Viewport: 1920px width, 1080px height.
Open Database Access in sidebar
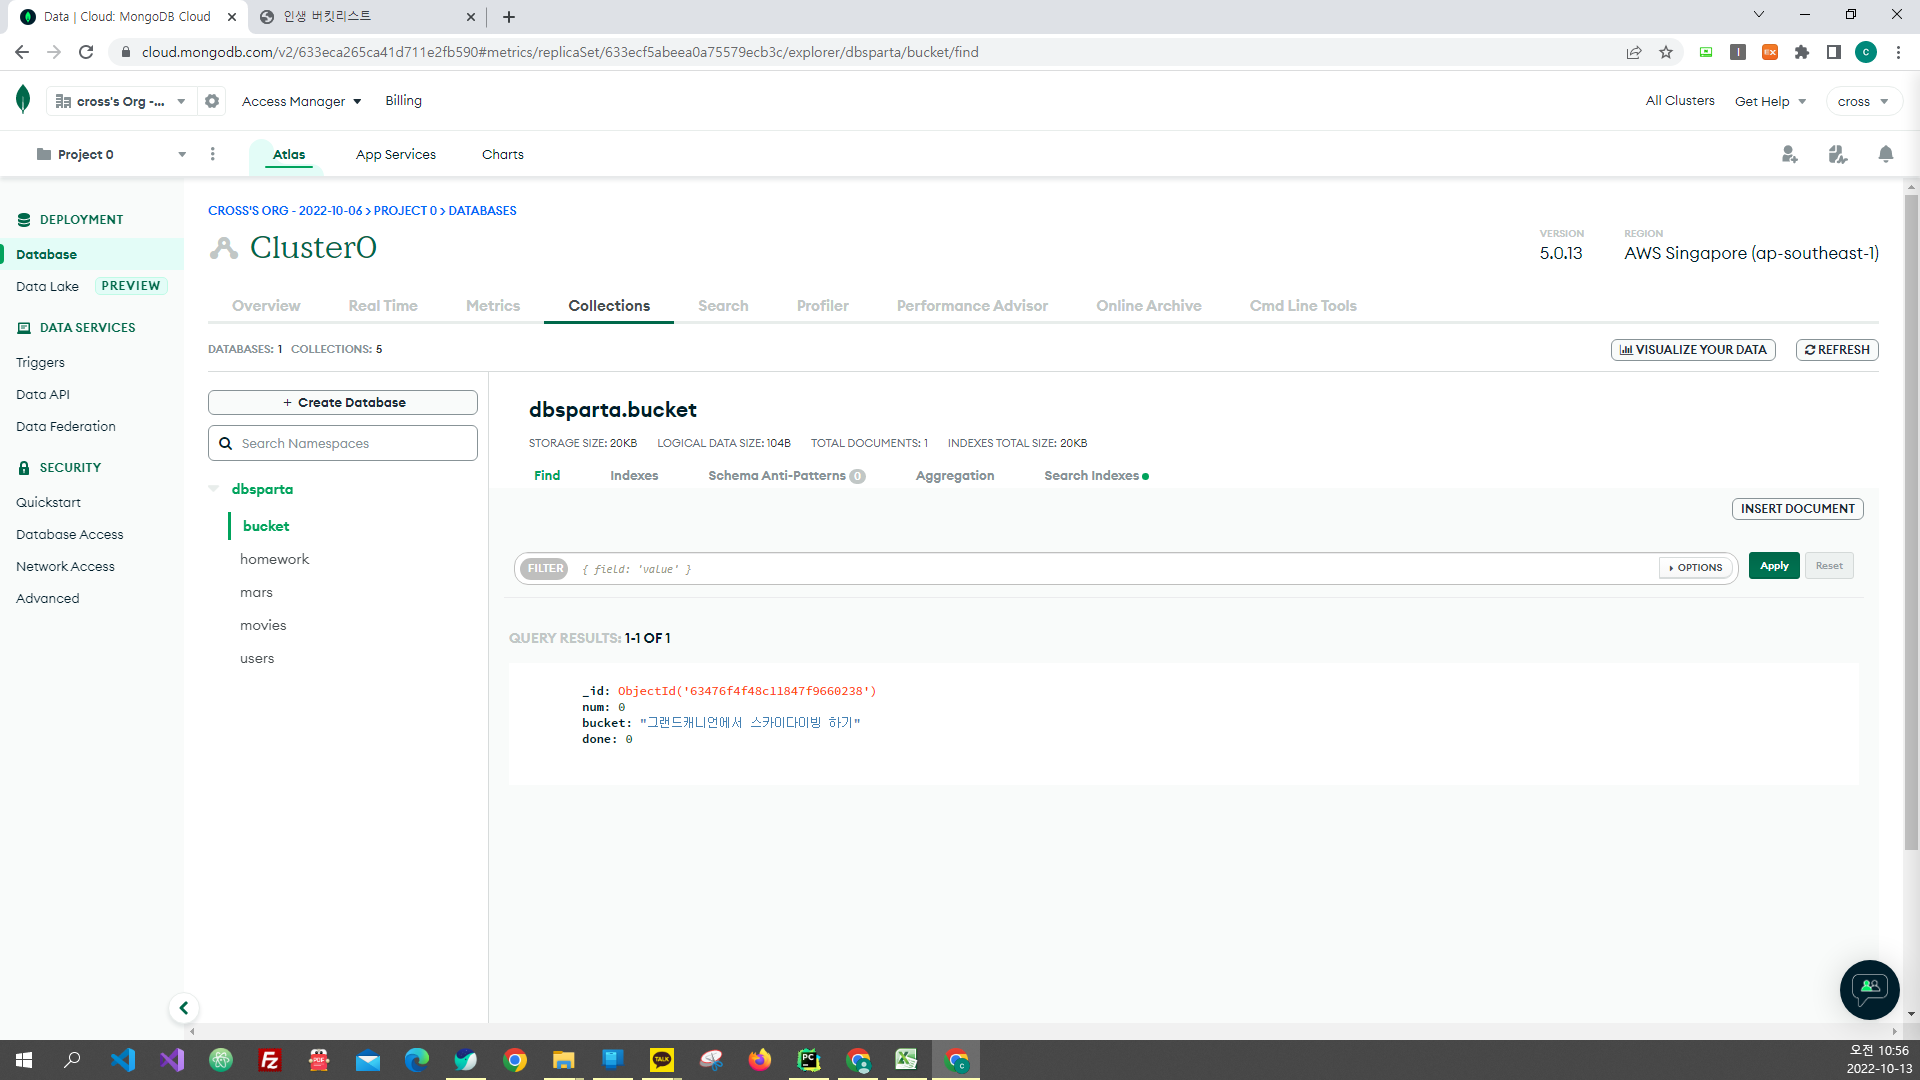click(x=69, y=534)
